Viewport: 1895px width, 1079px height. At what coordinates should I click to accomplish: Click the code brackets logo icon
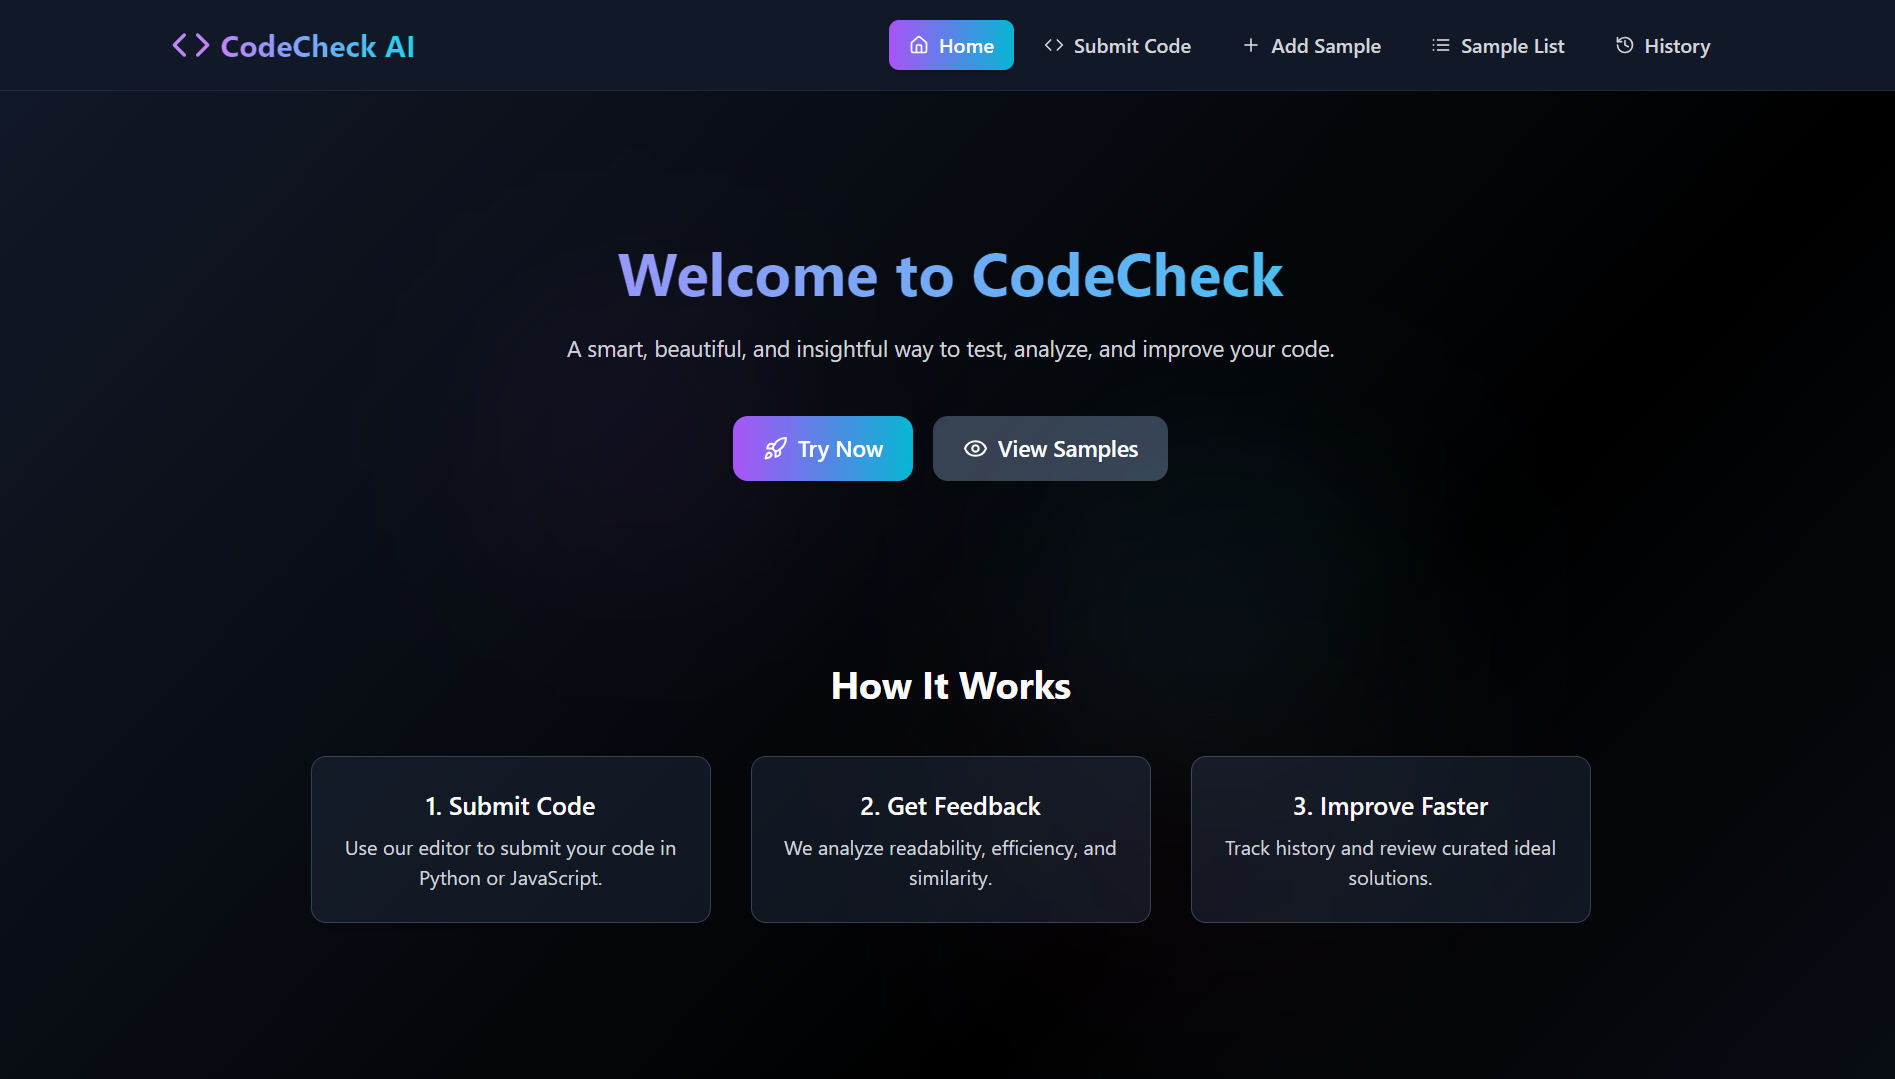(x=190, y=45)
